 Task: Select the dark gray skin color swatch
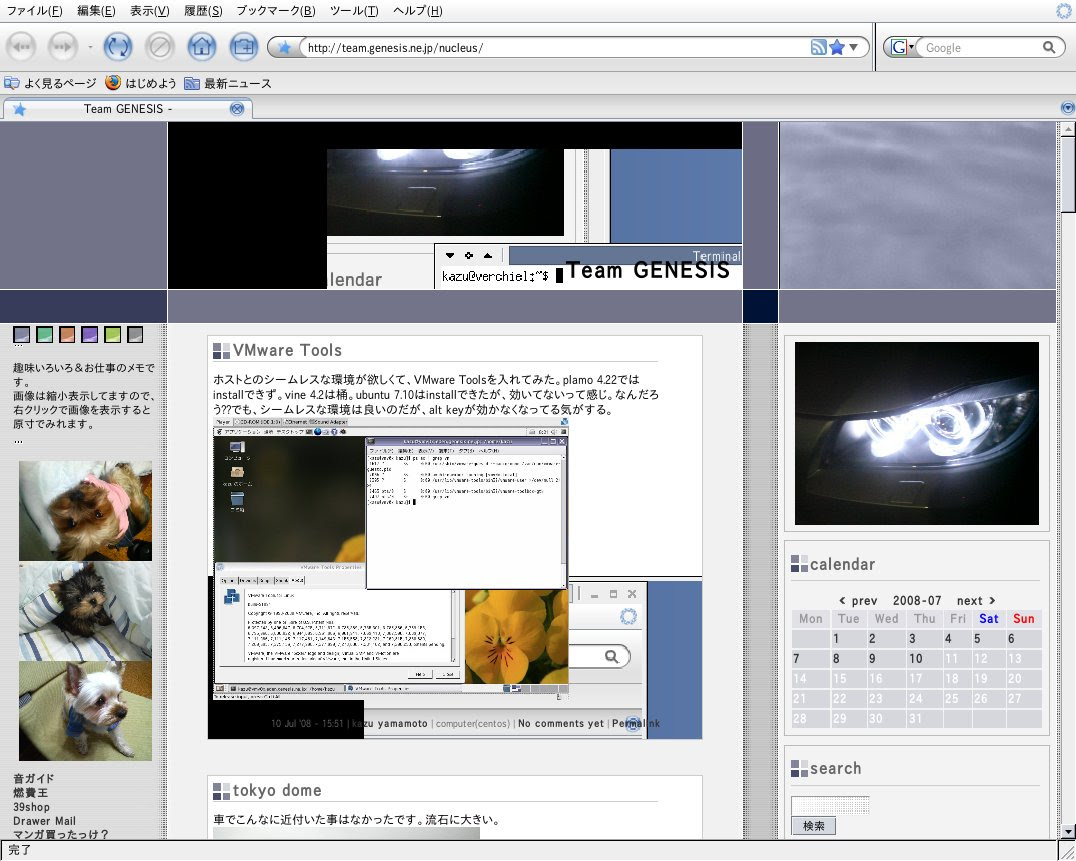(134, 334)
